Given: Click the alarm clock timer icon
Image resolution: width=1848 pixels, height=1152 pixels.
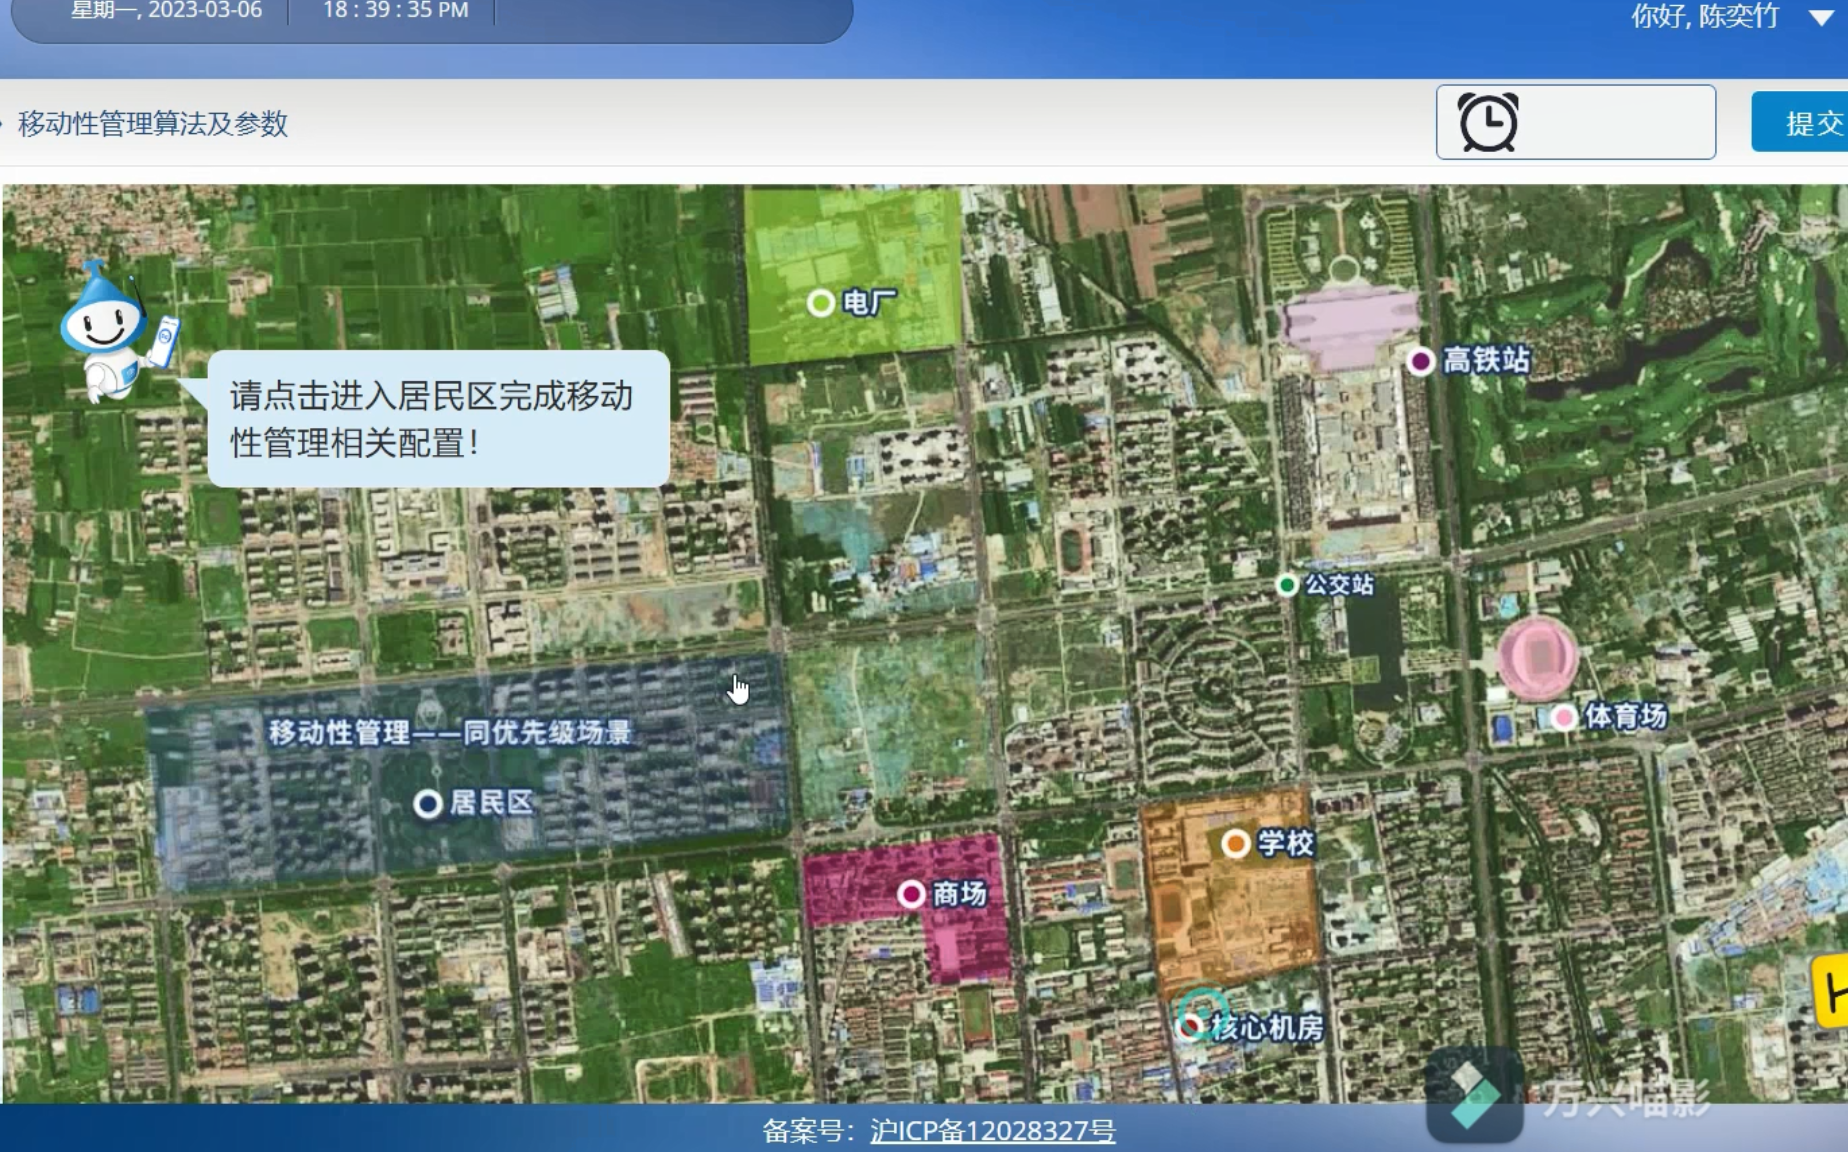Looking at the screenshot, I should tap(1488, 123).
